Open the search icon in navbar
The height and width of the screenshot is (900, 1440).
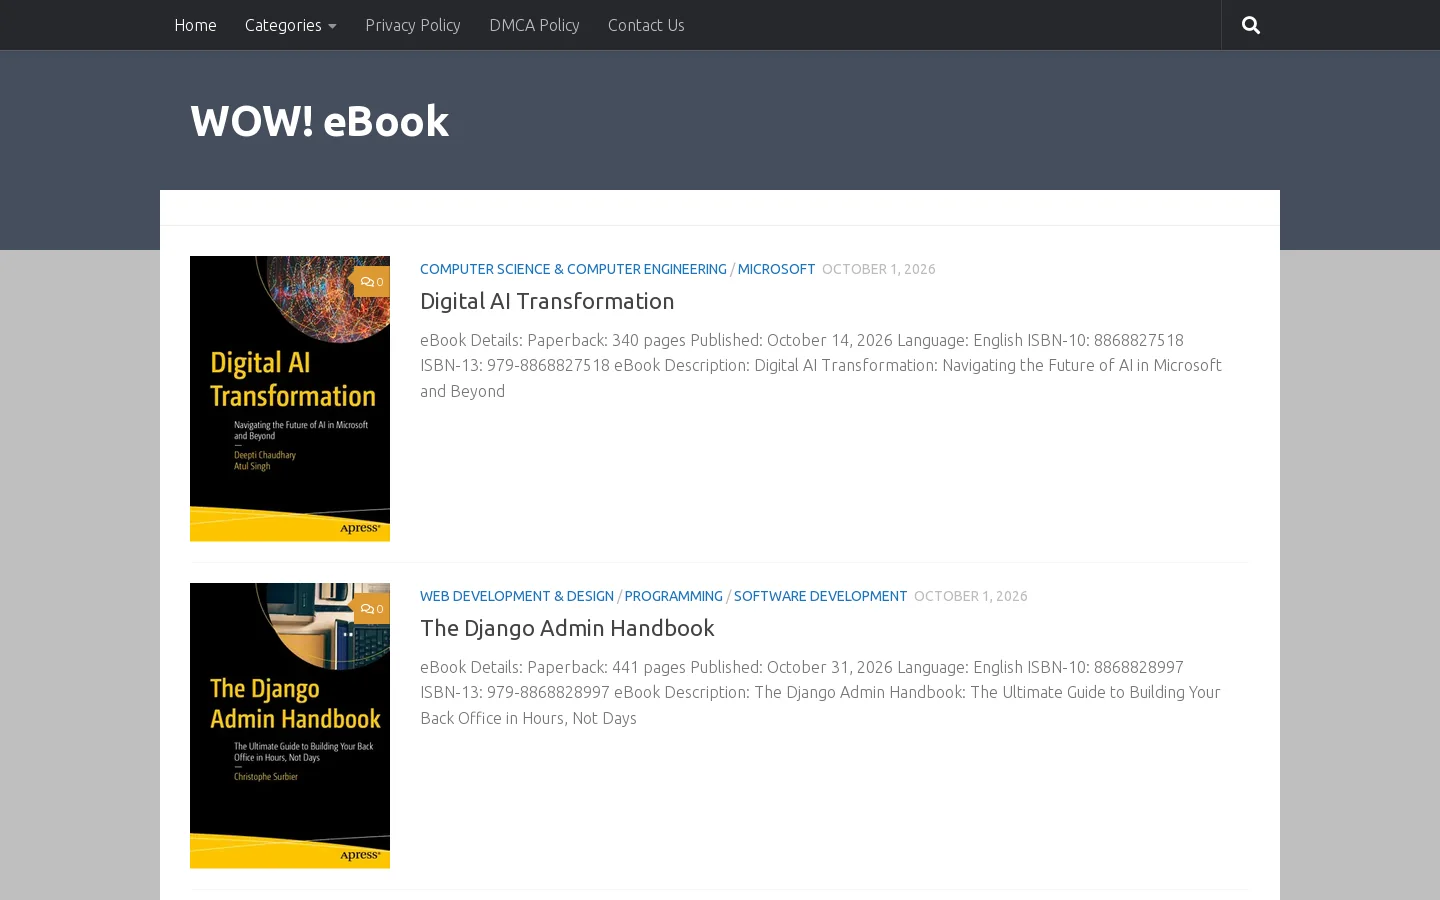1250,25
